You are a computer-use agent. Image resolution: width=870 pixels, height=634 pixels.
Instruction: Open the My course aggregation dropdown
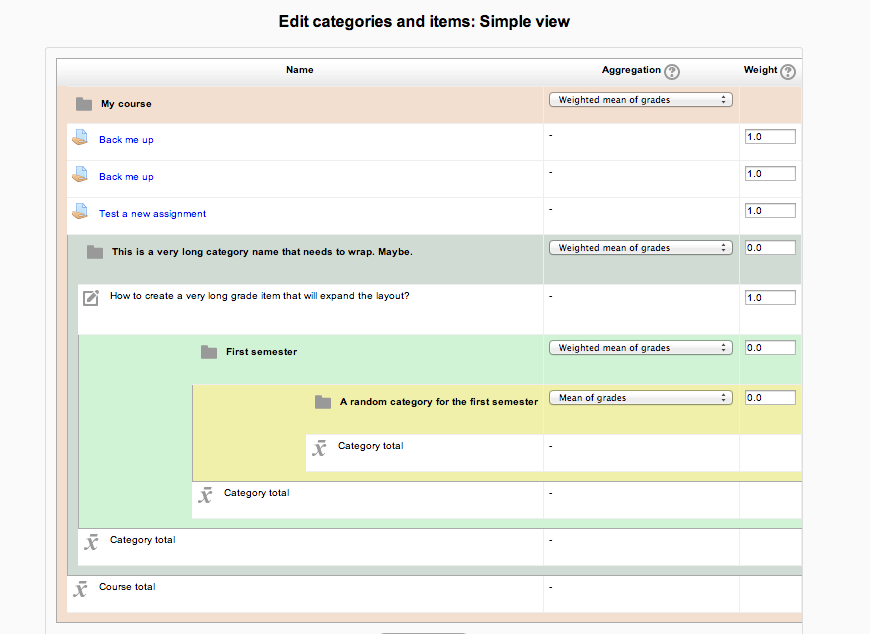point(641,100)
